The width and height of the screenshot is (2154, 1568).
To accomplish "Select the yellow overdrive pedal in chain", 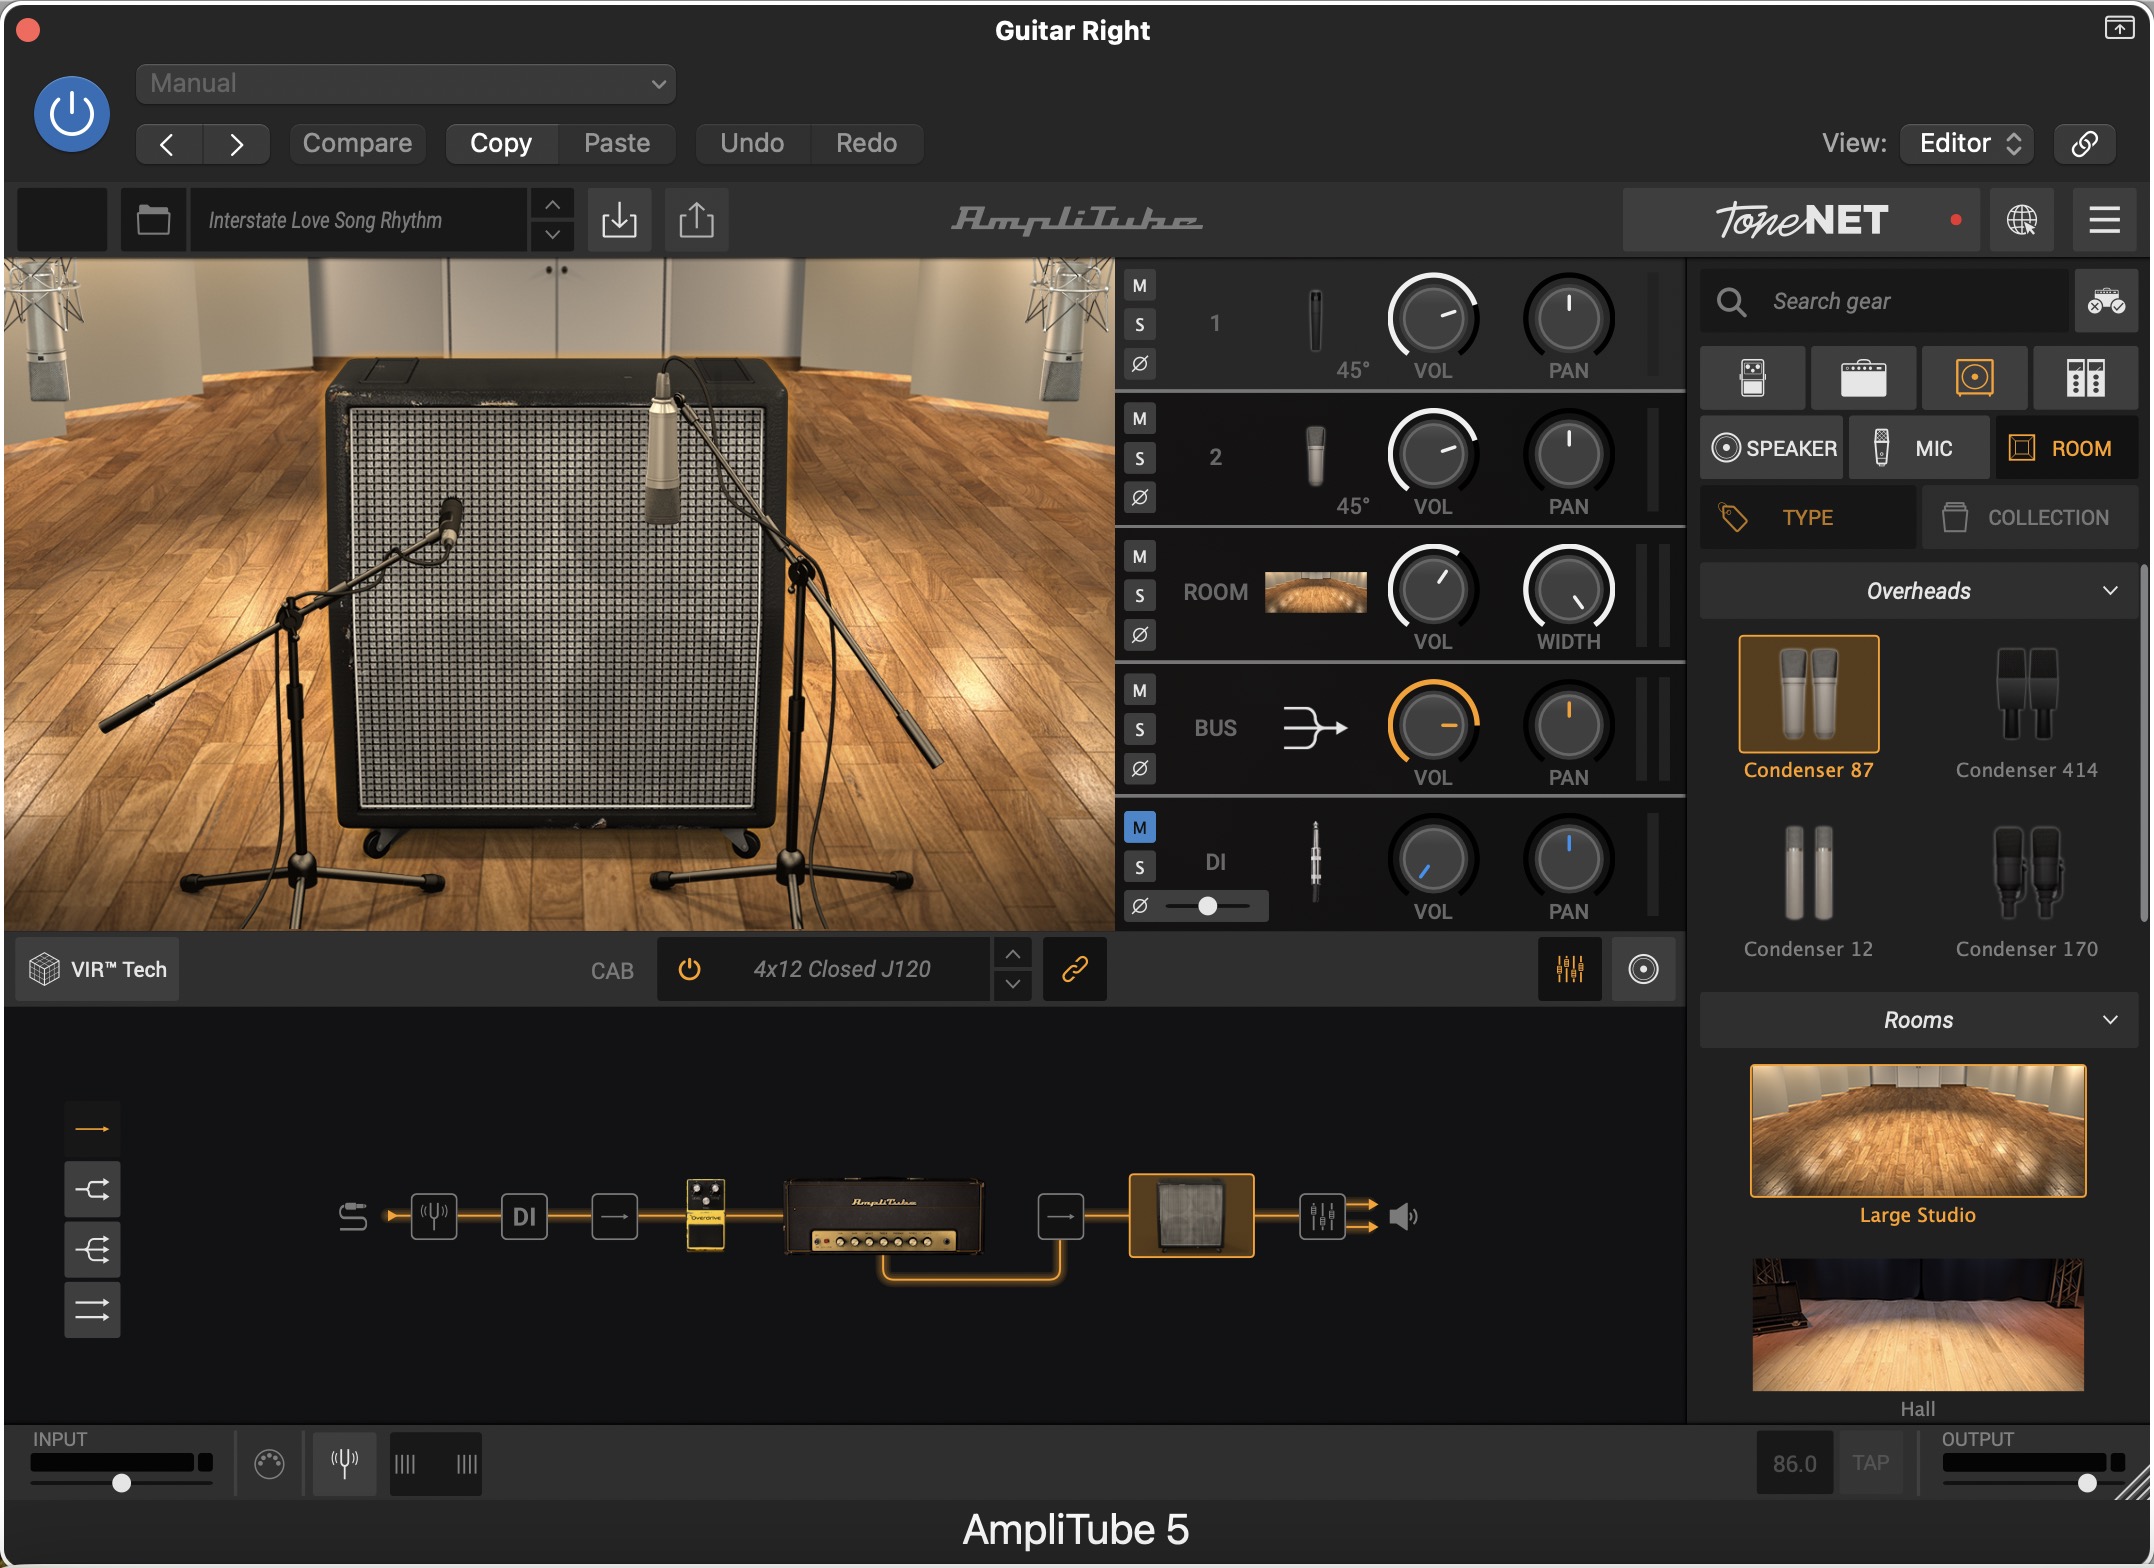I will [x=705, y=1215].
